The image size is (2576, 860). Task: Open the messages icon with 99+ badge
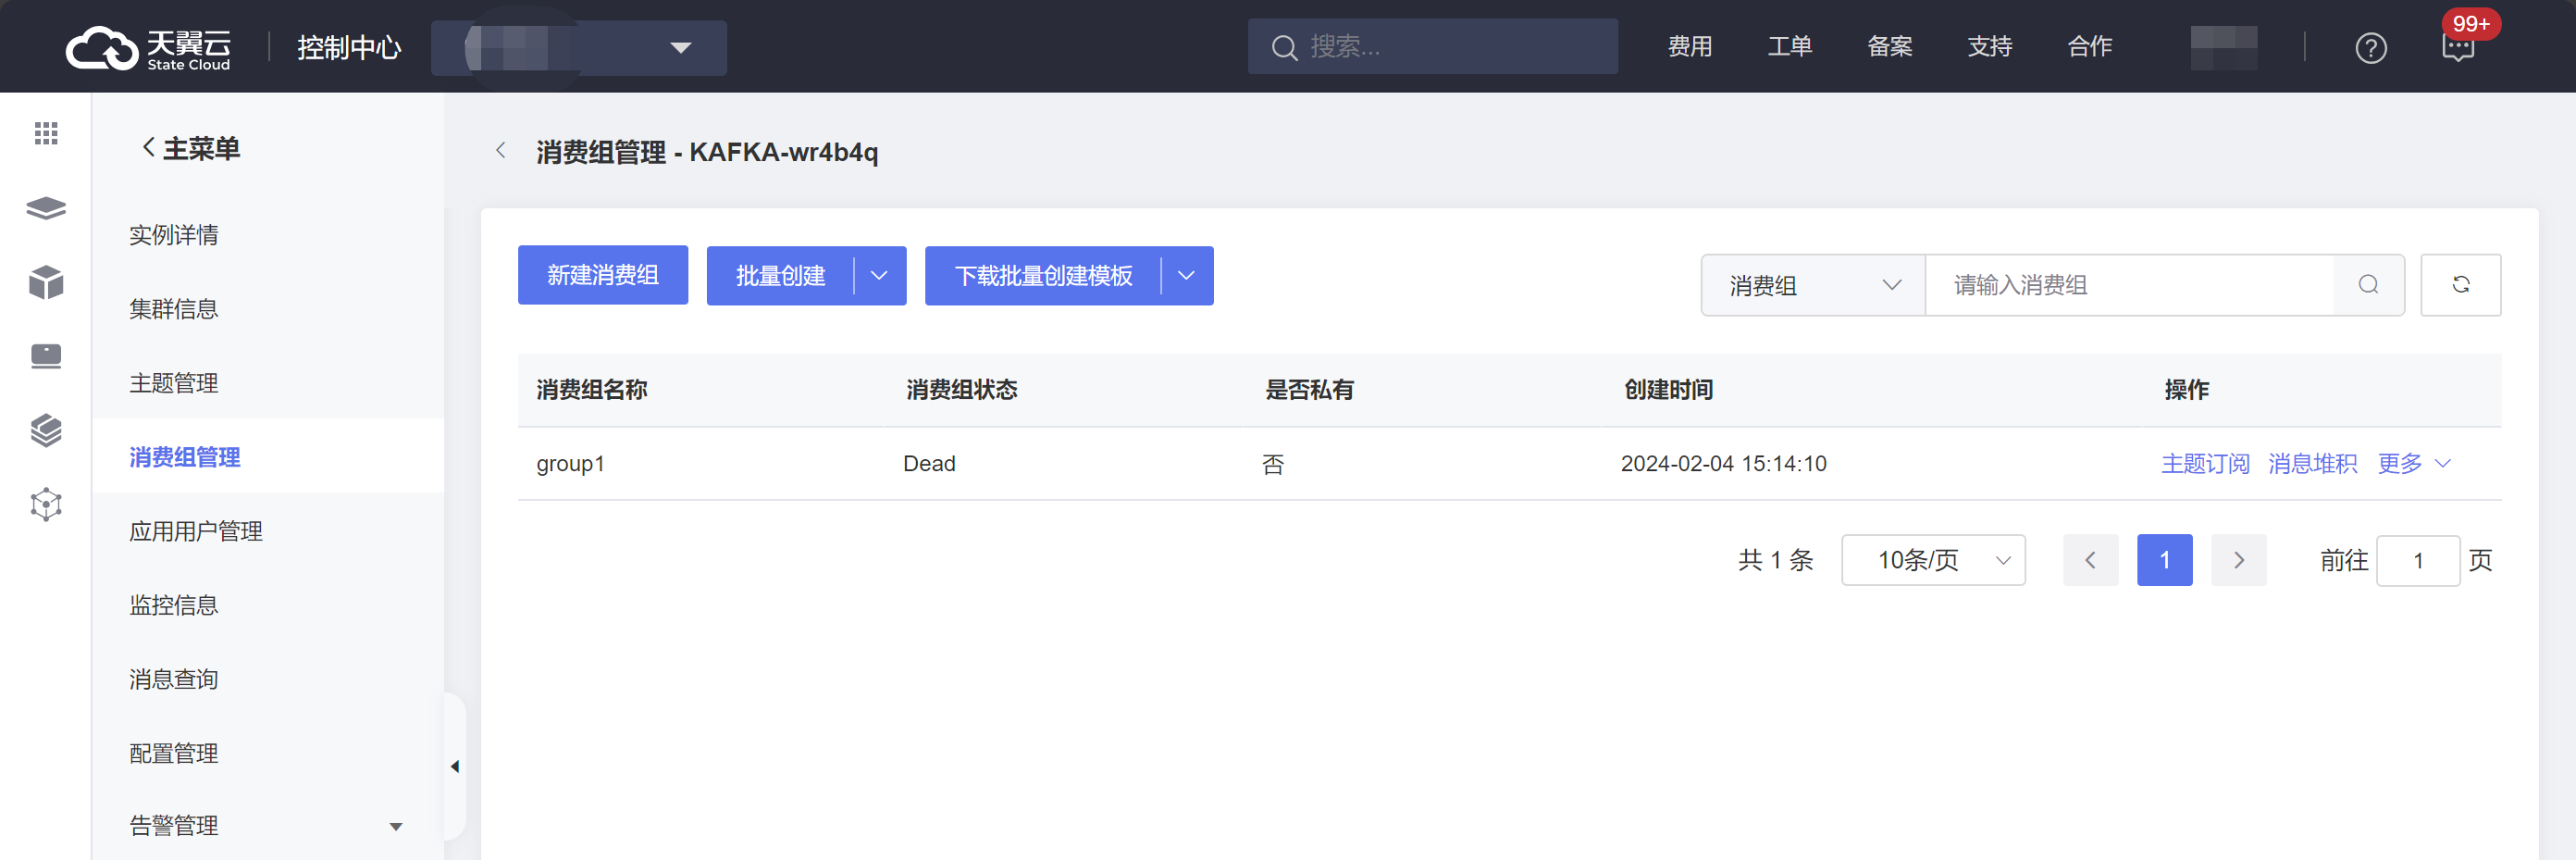click(2458, 47)
